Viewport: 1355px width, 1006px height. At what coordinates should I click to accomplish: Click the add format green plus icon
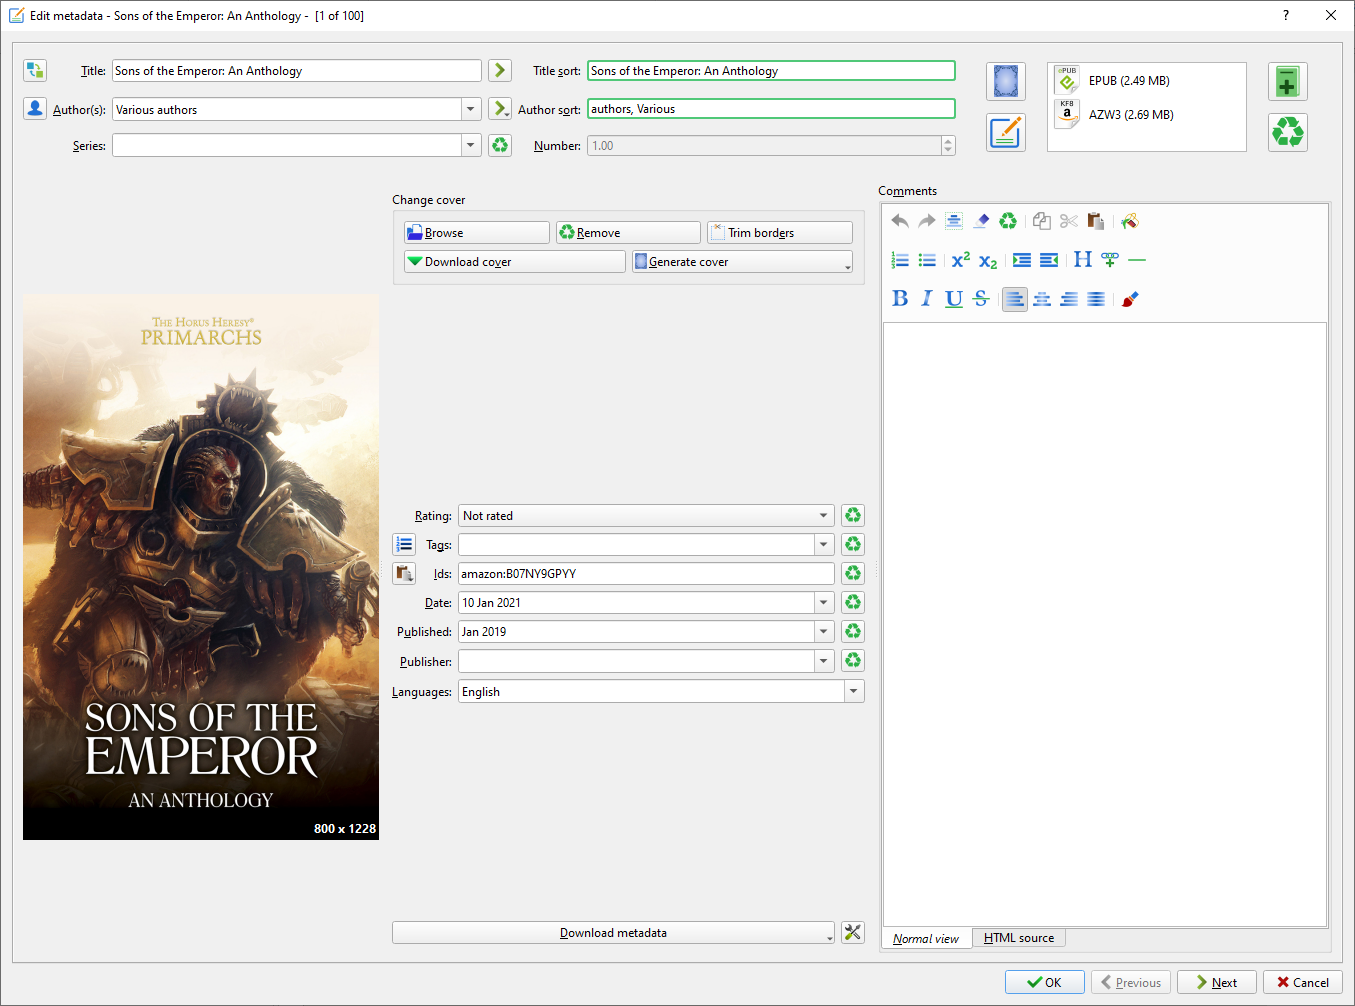click(x=1287, y=82)
